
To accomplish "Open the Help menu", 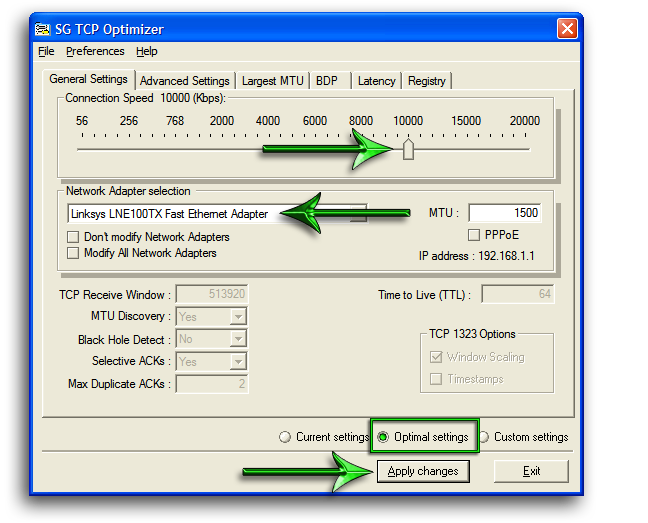I will (147, 51).
